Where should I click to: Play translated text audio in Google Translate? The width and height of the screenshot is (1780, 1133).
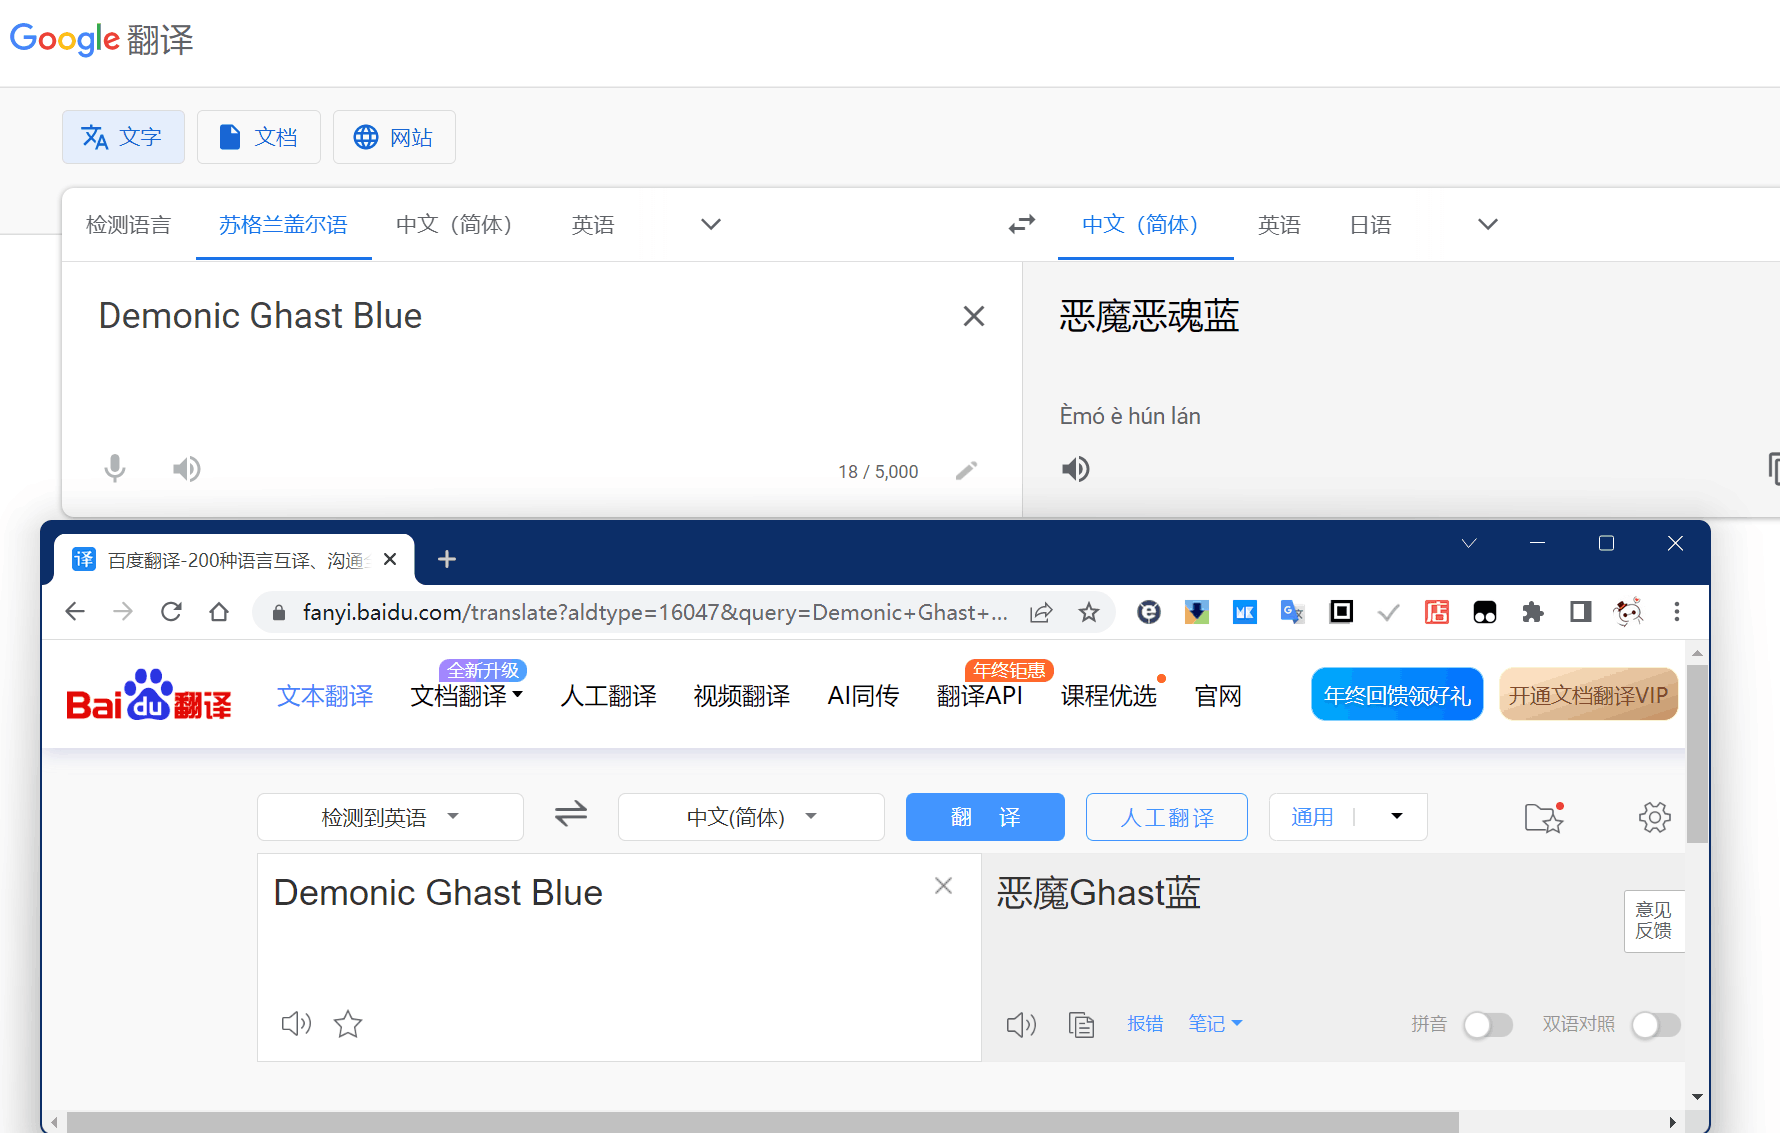click(1076, 469)
